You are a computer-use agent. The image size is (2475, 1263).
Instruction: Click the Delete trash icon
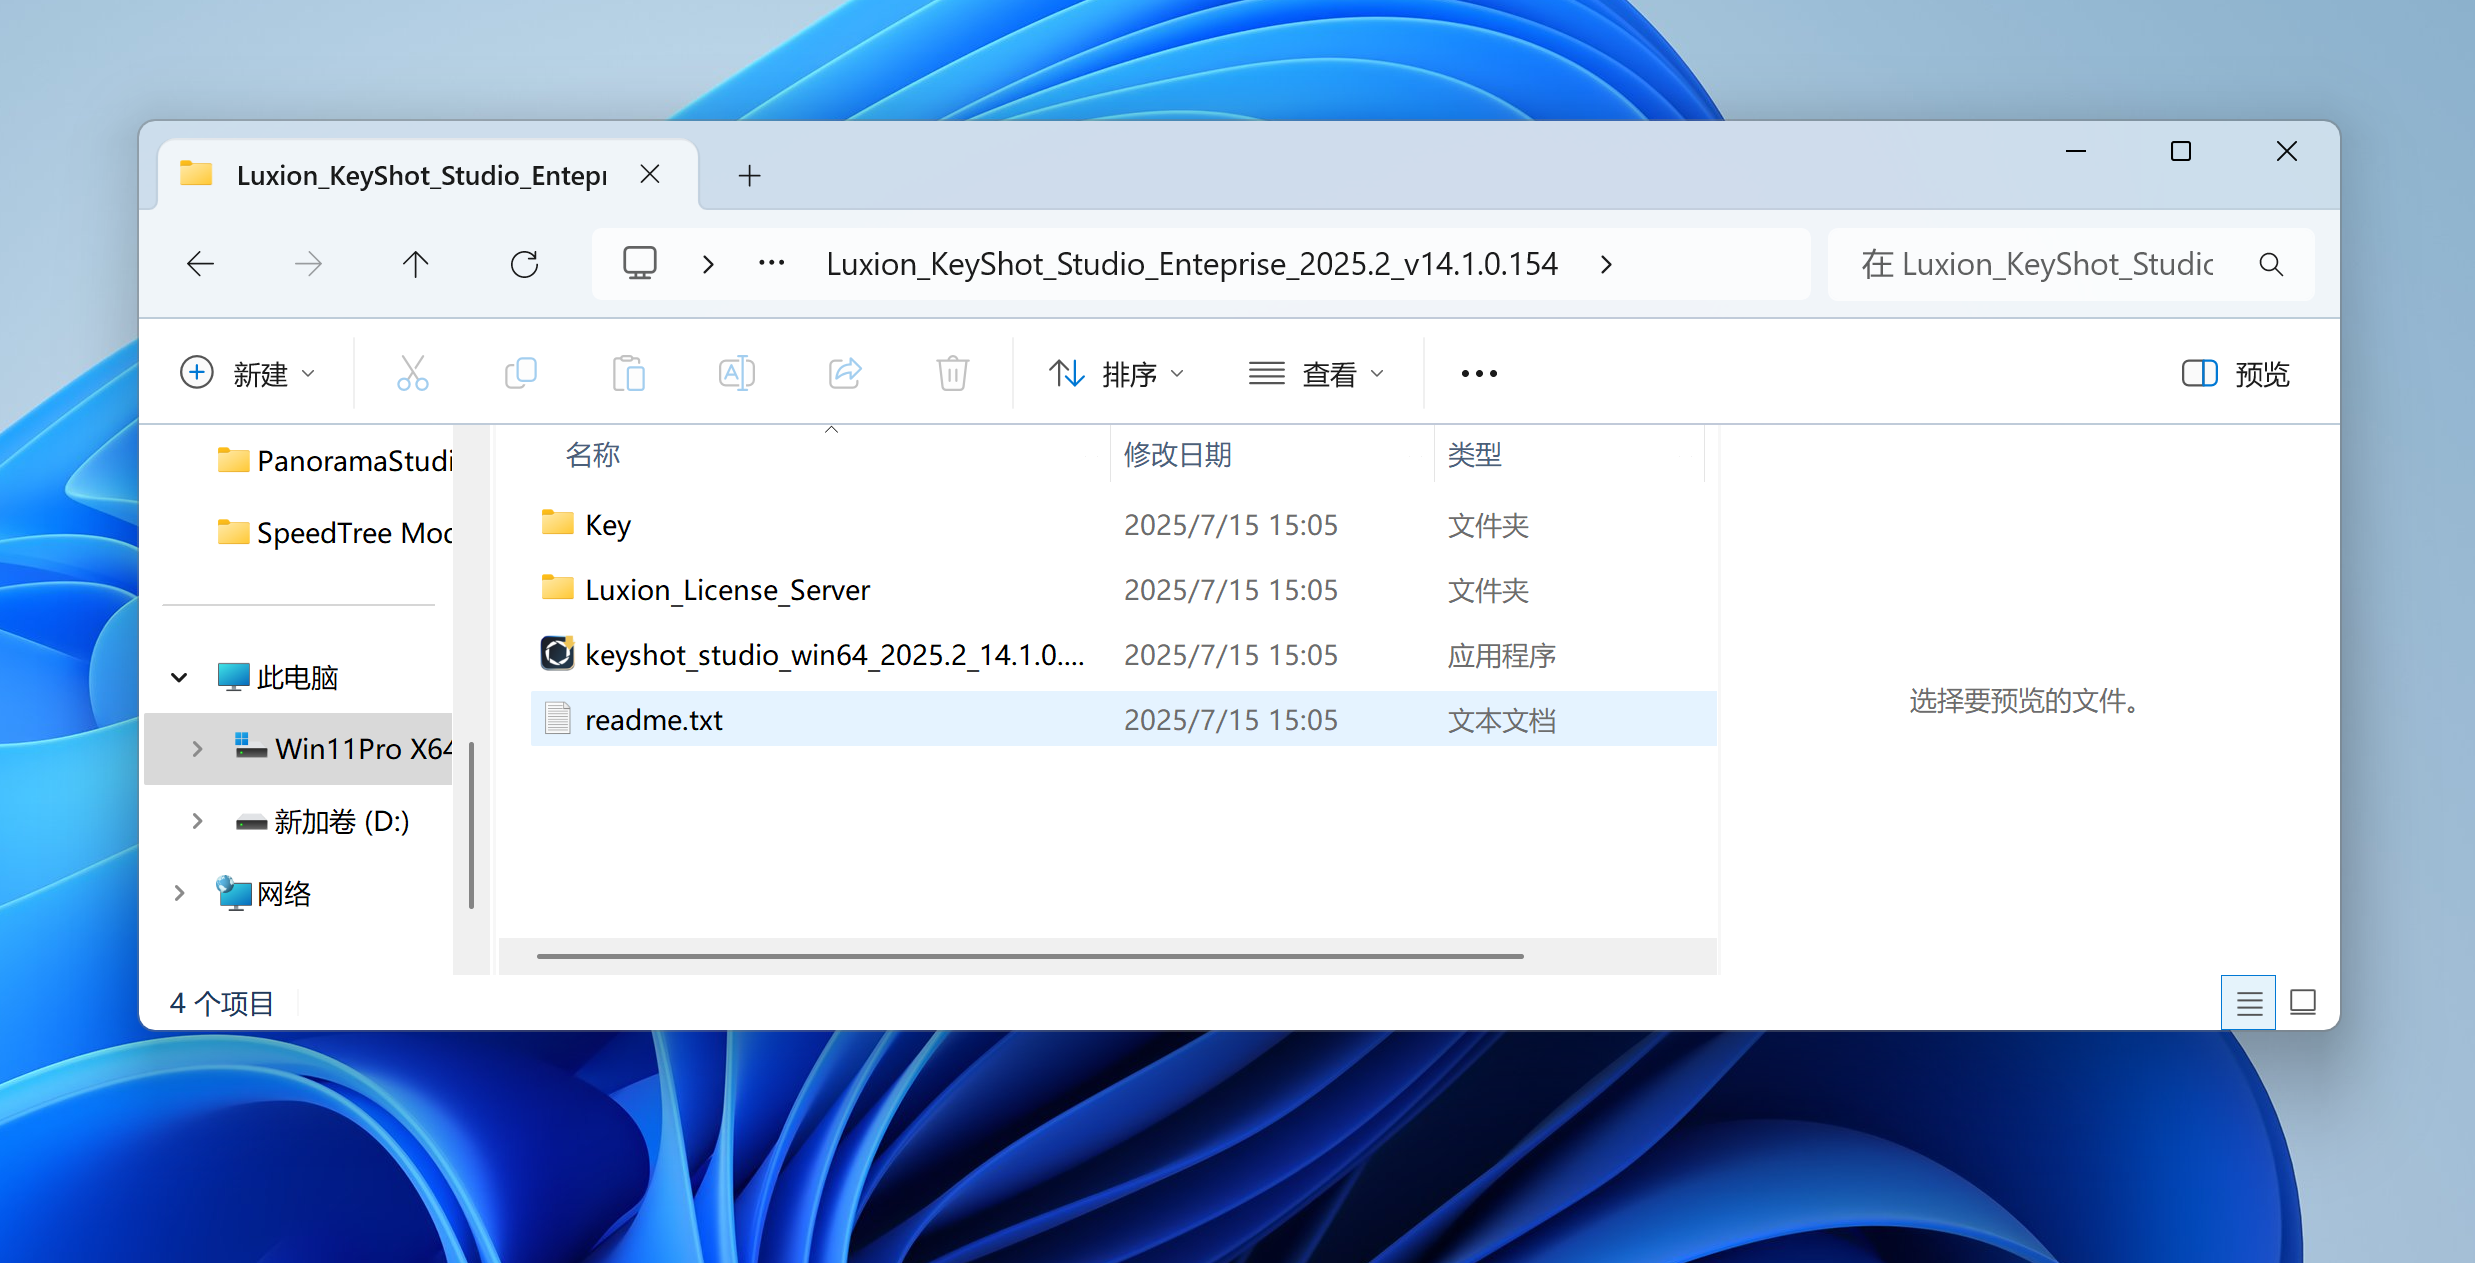(952, 374)
